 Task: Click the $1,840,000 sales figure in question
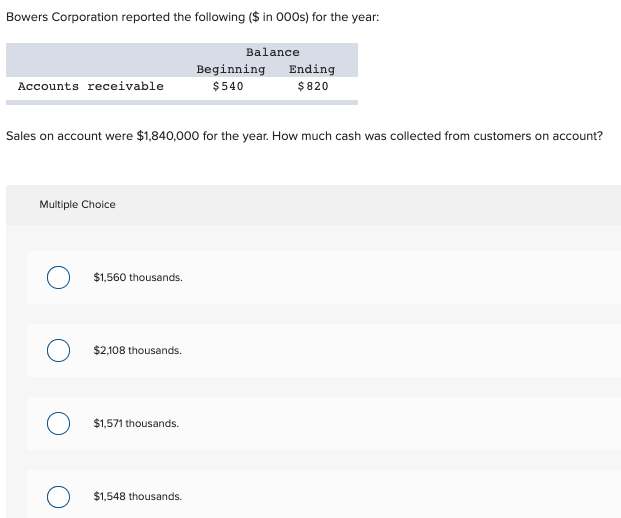(168, 135)
